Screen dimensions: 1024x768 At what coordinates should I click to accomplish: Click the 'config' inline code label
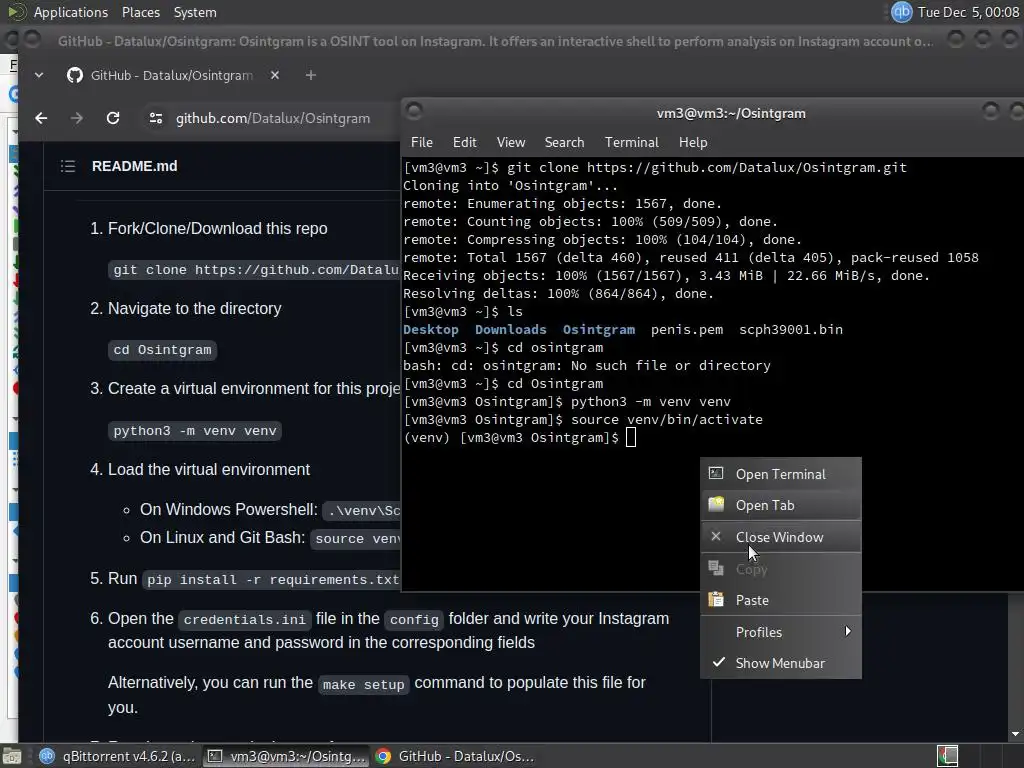pos(414,619)
